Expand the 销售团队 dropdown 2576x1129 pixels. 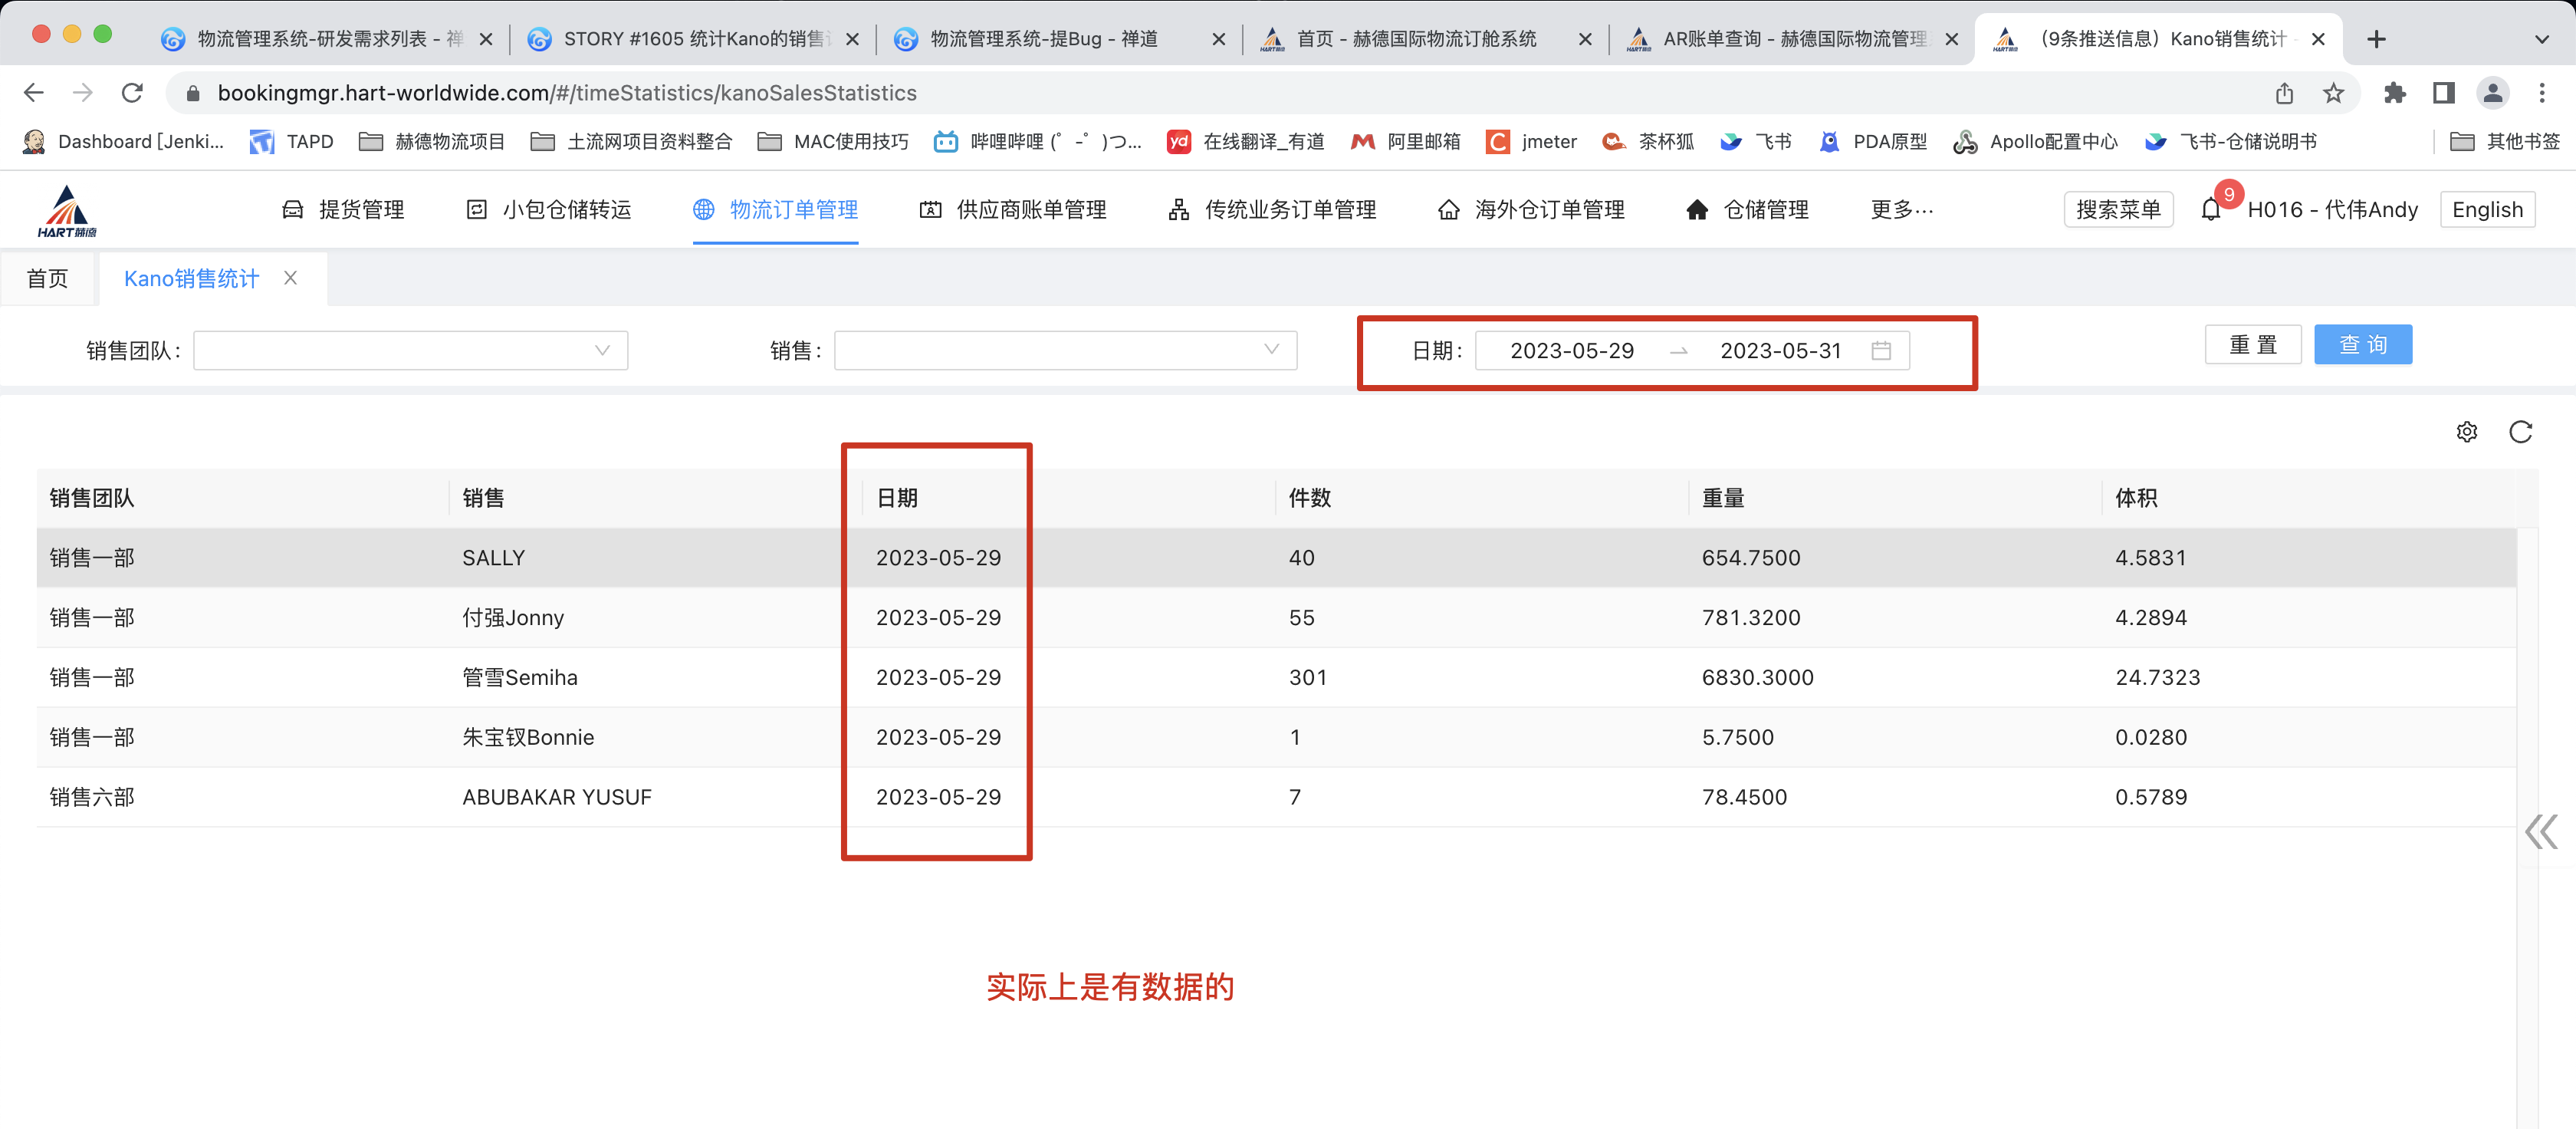click(410, 351)
